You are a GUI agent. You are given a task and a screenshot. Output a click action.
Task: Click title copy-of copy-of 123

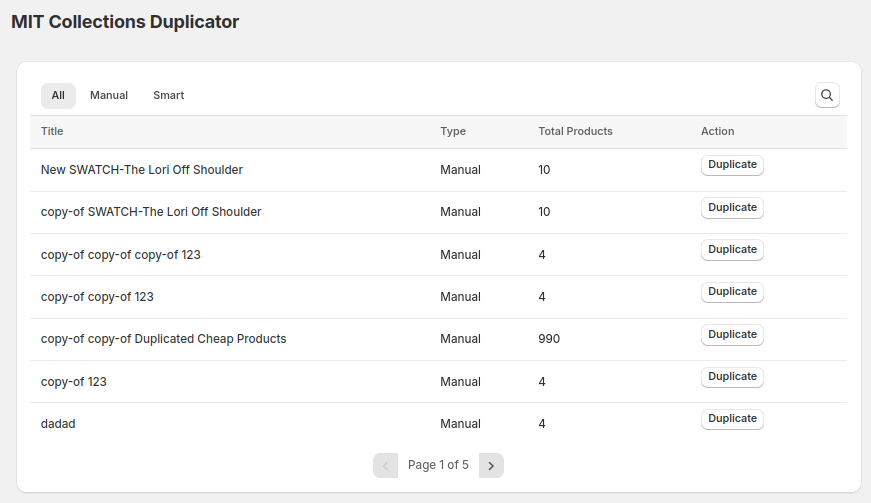[x=97, y=297]
